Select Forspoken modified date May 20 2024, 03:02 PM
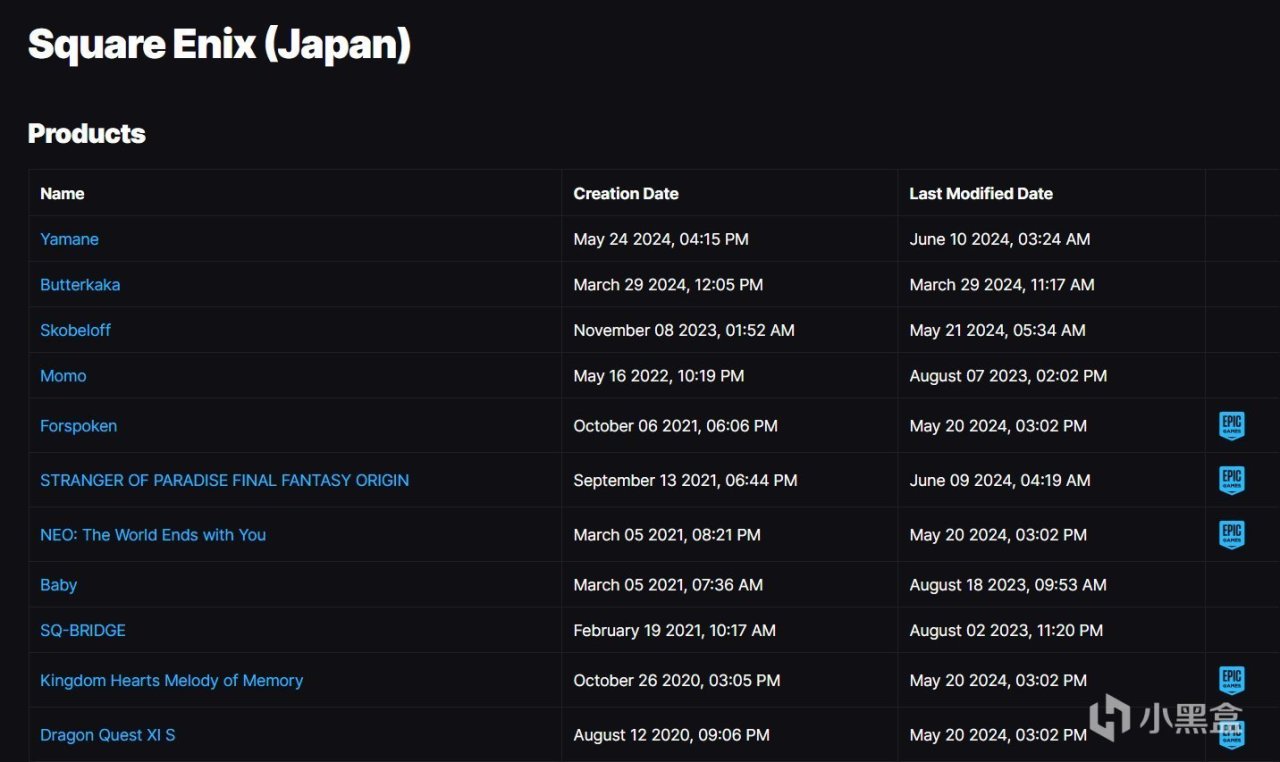The image size is (1280, 762). (x=998, y=426)
